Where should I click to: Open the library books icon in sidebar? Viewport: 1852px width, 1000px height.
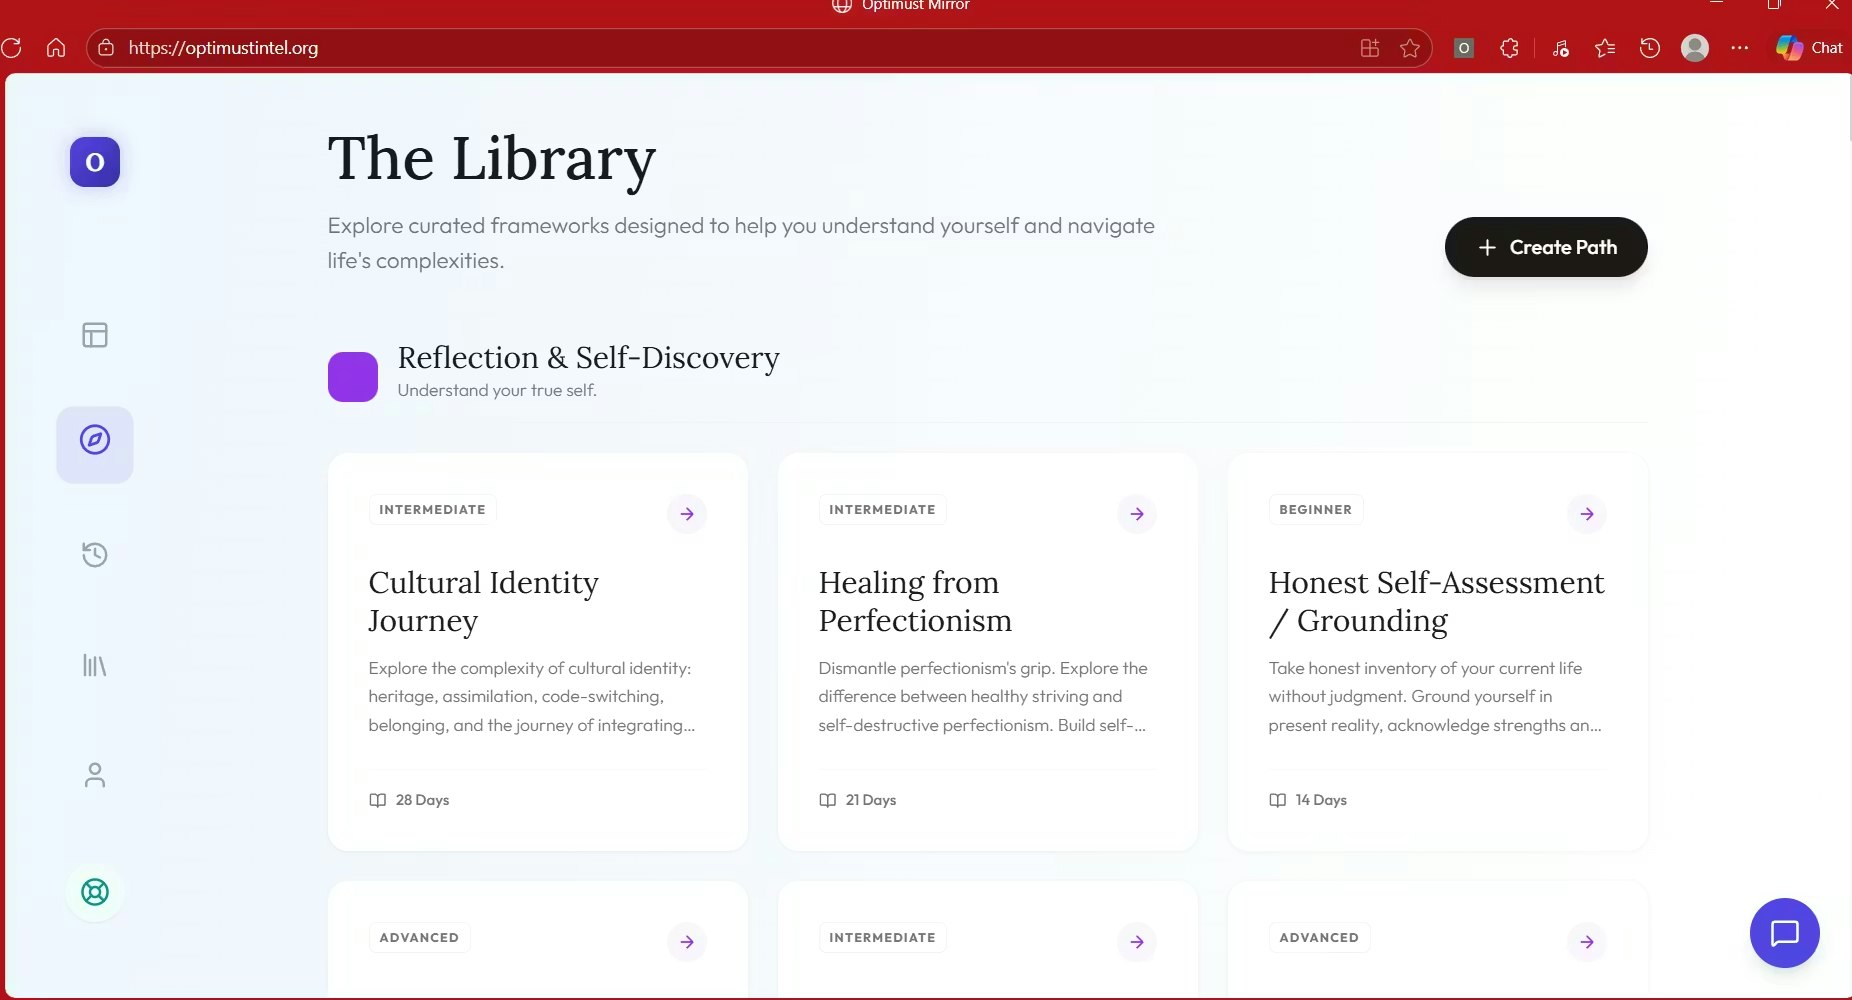(95, 665)
